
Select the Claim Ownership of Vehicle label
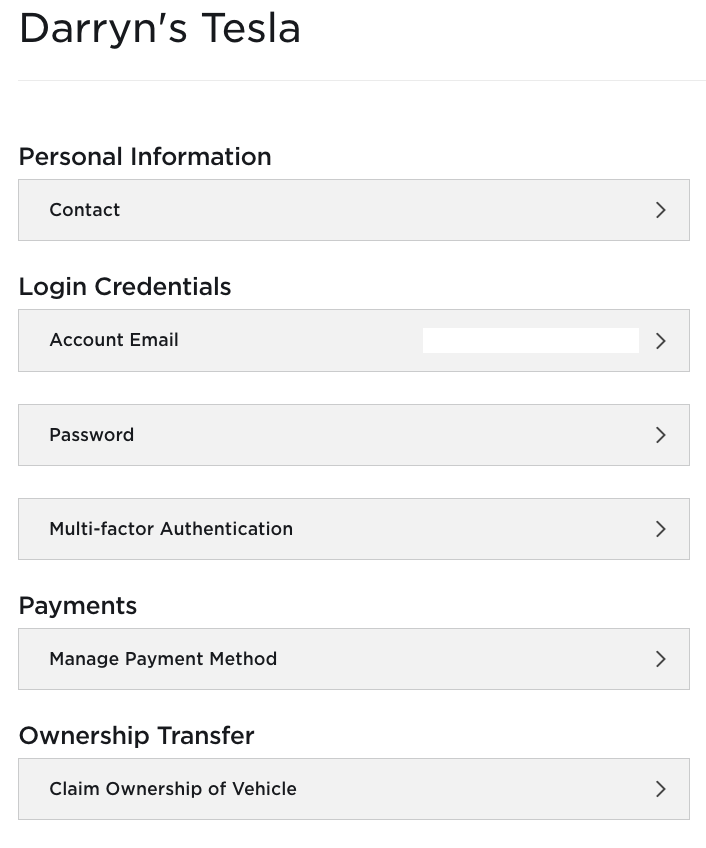point(173,789)
